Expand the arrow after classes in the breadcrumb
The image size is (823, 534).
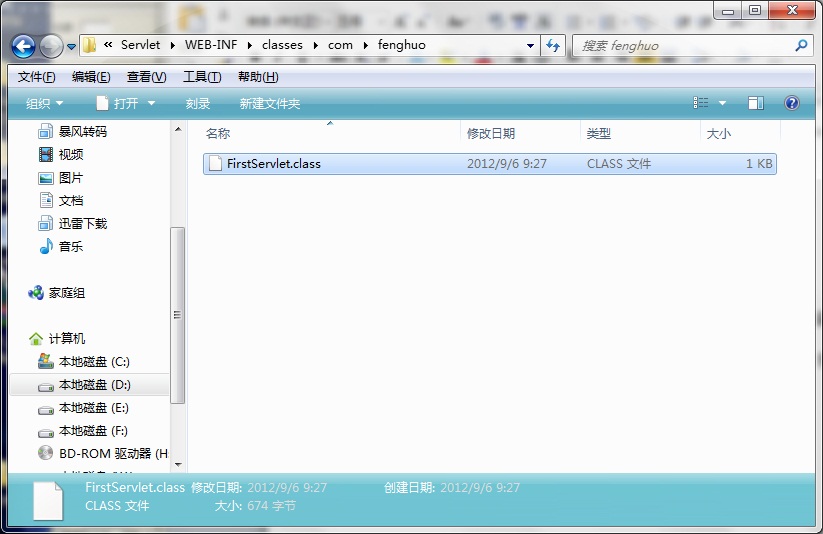(x=316, y=45)
